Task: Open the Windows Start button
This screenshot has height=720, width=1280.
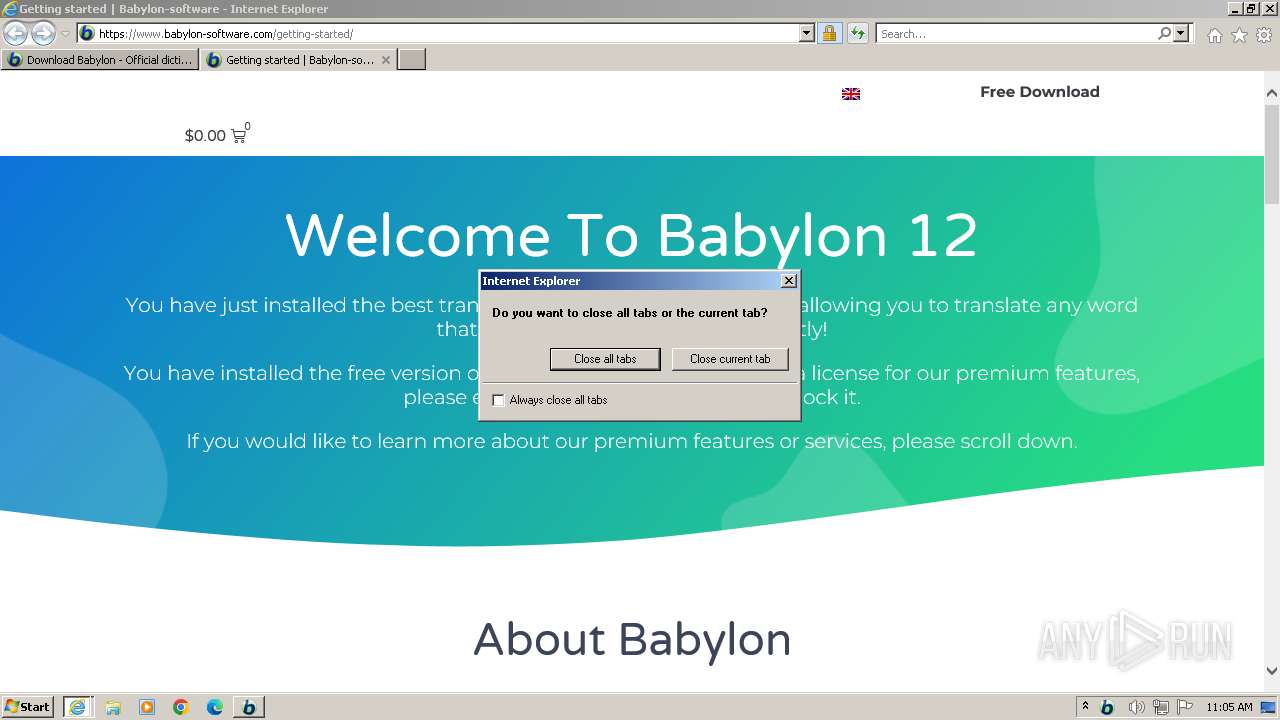Action: [x=28, y=707]
